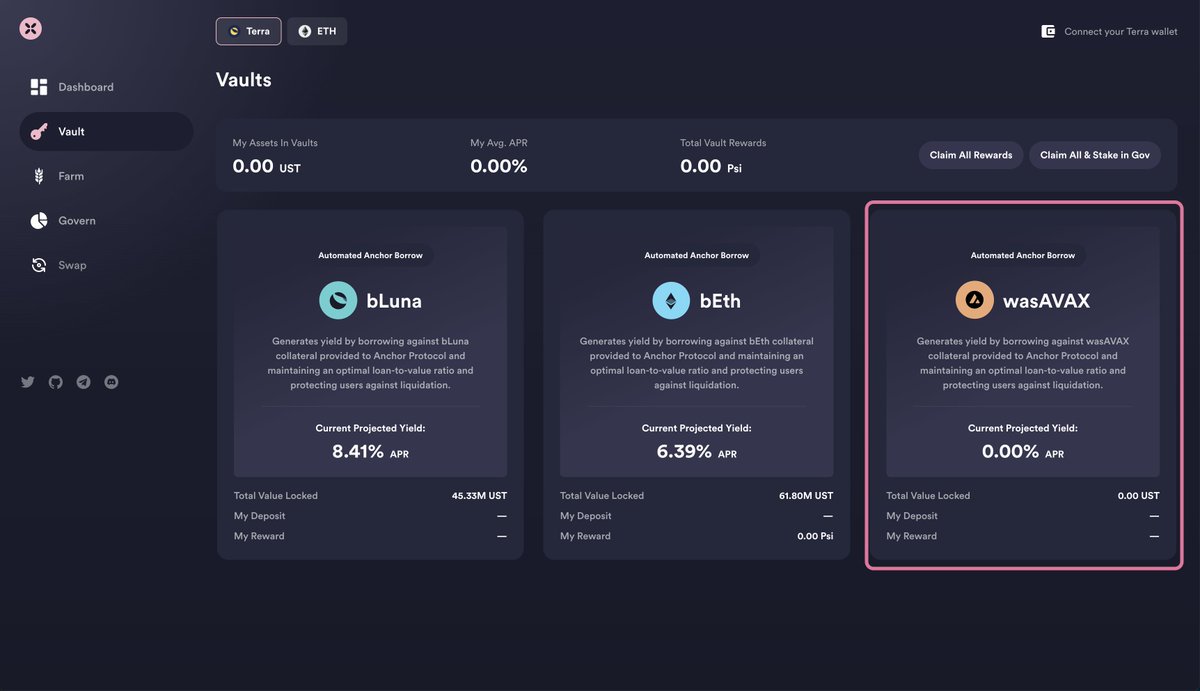Open the GitHub social link

56,382
